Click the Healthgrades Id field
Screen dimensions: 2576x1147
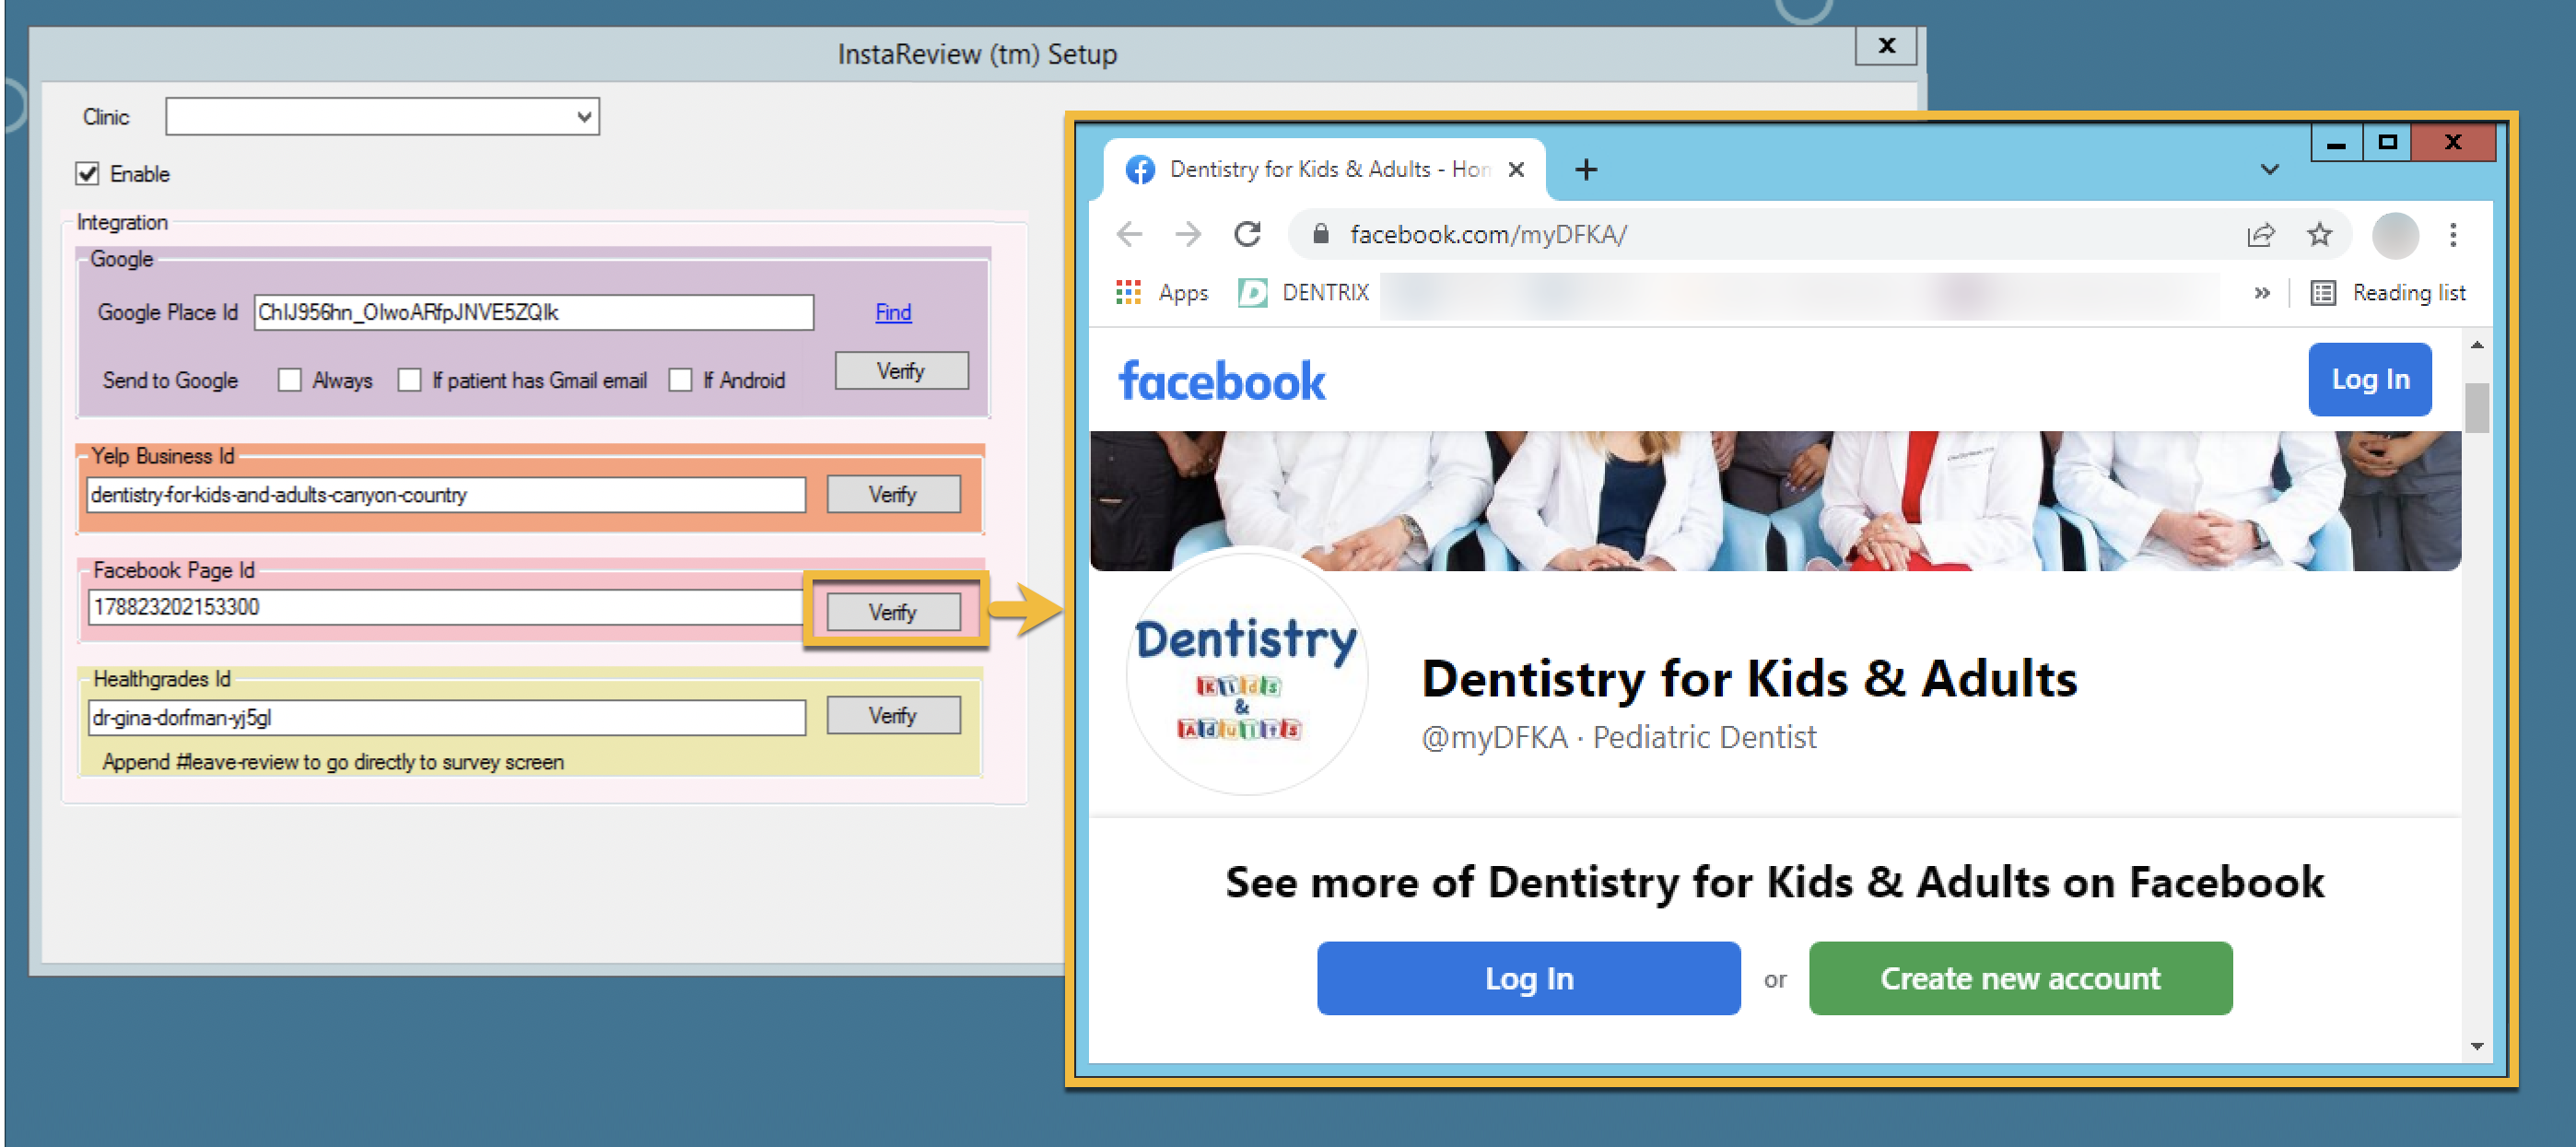pyautogui.click(x=446, y=717)
